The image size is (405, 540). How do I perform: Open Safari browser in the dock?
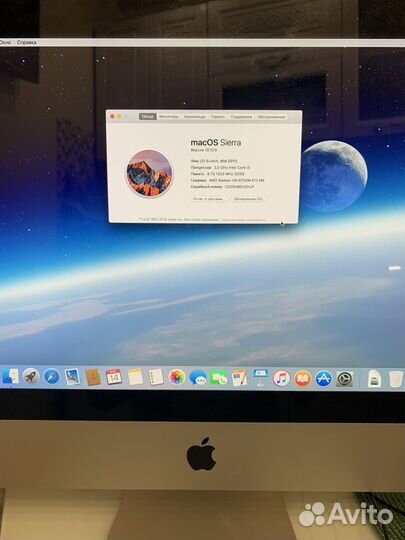52,376
